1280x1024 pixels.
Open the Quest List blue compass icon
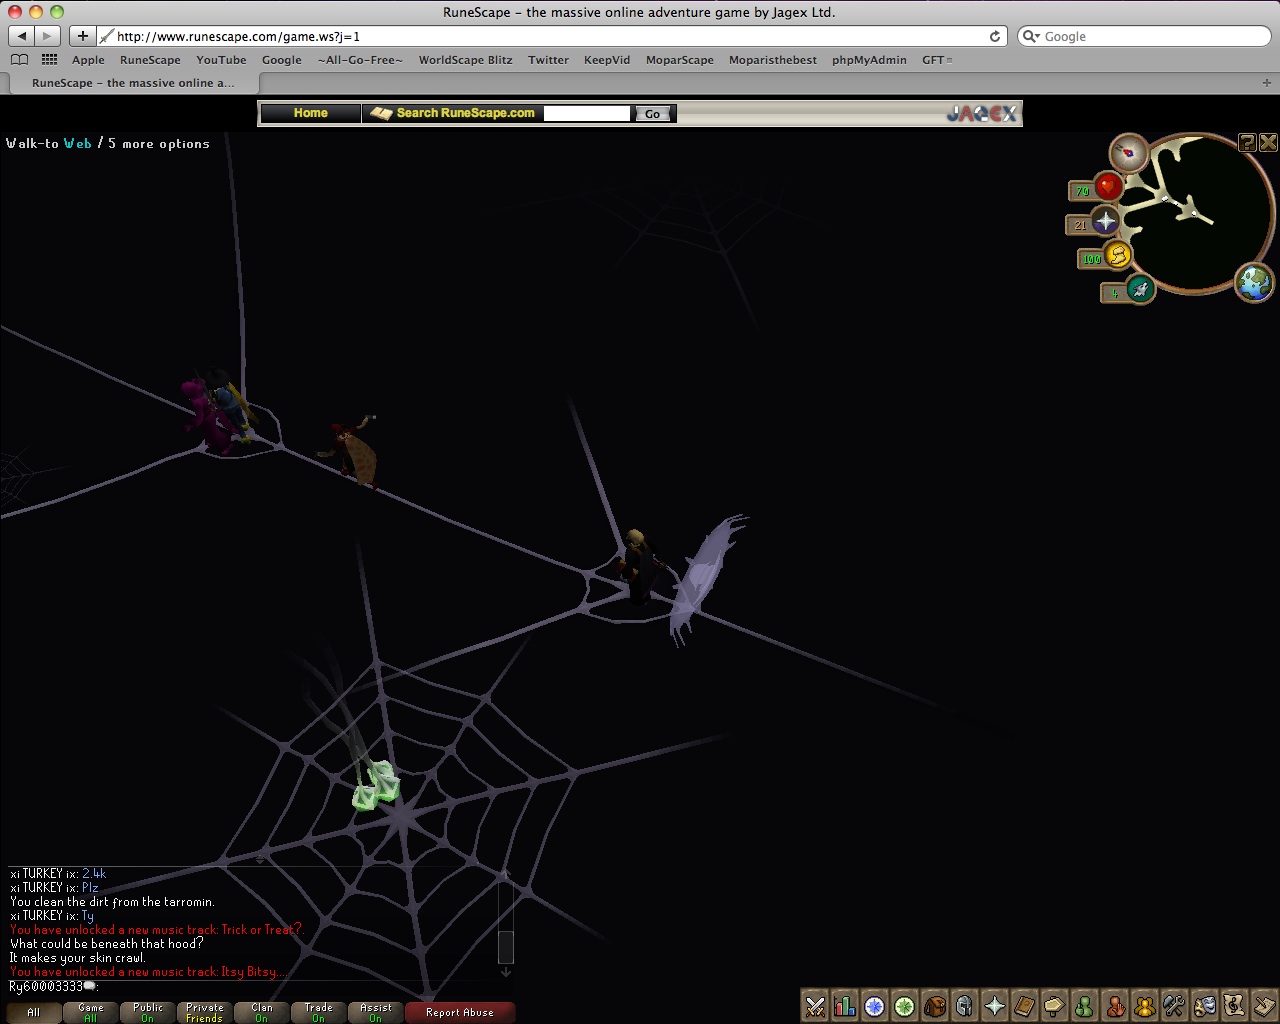(875, 1006)
